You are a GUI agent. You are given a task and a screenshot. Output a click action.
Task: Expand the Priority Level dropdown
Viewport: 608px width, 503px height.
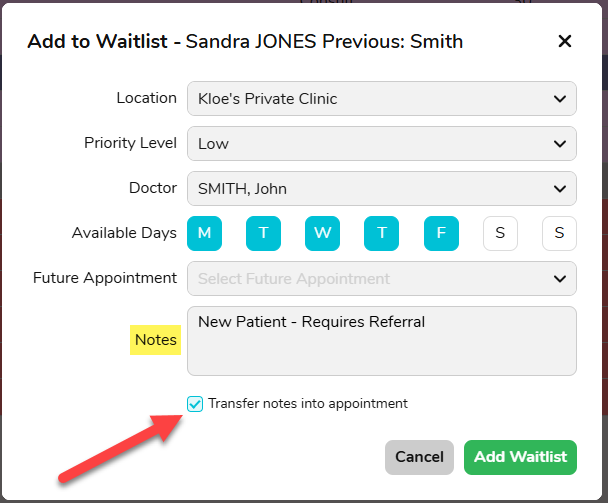(x=381, y=144)
